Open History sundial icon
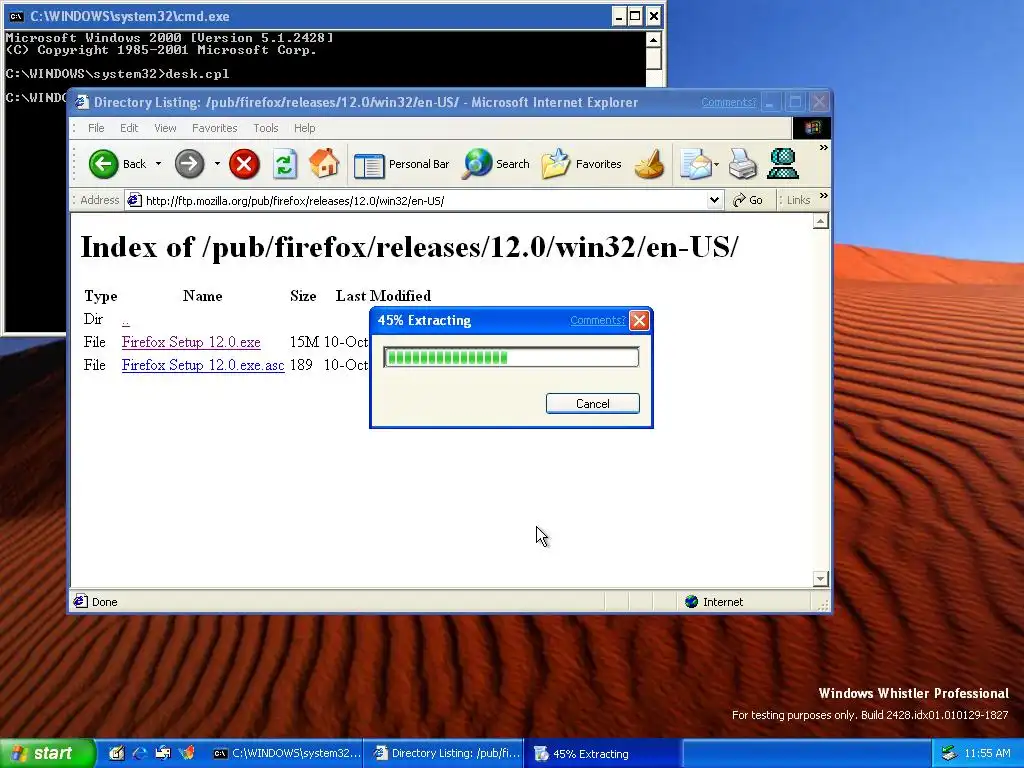 (x=649, y=164)
